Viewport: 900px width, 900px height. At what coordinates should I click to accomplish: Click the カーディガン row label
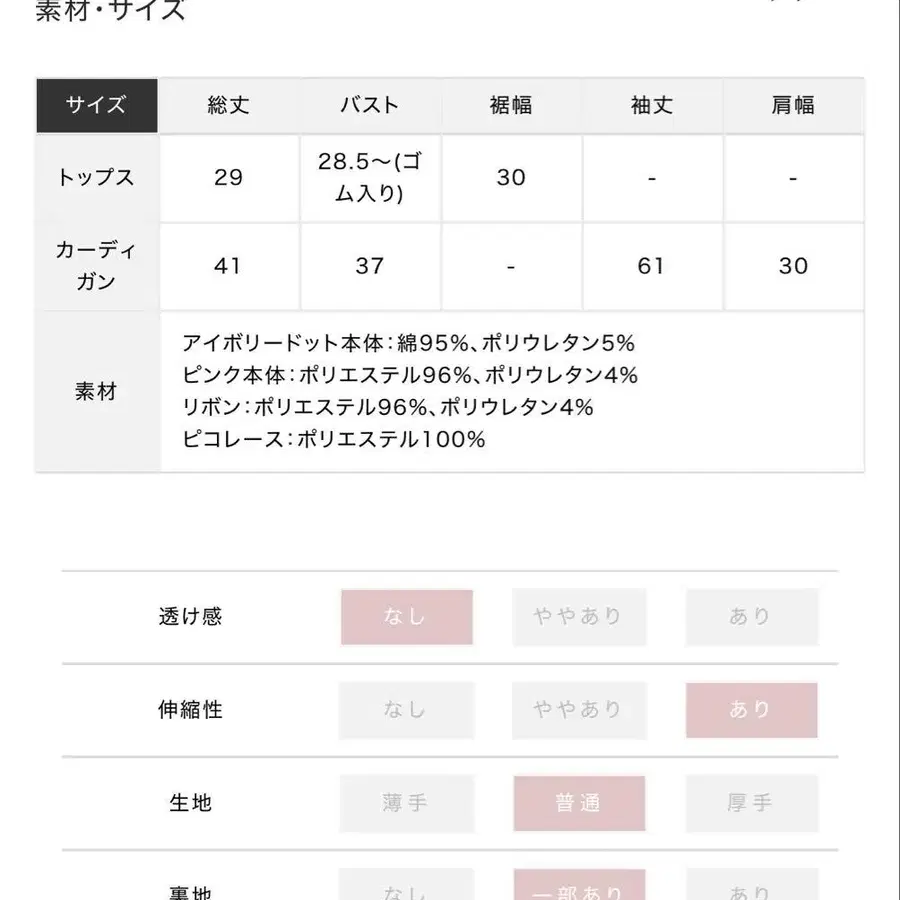pyautogui.click(x=97, y=266)
